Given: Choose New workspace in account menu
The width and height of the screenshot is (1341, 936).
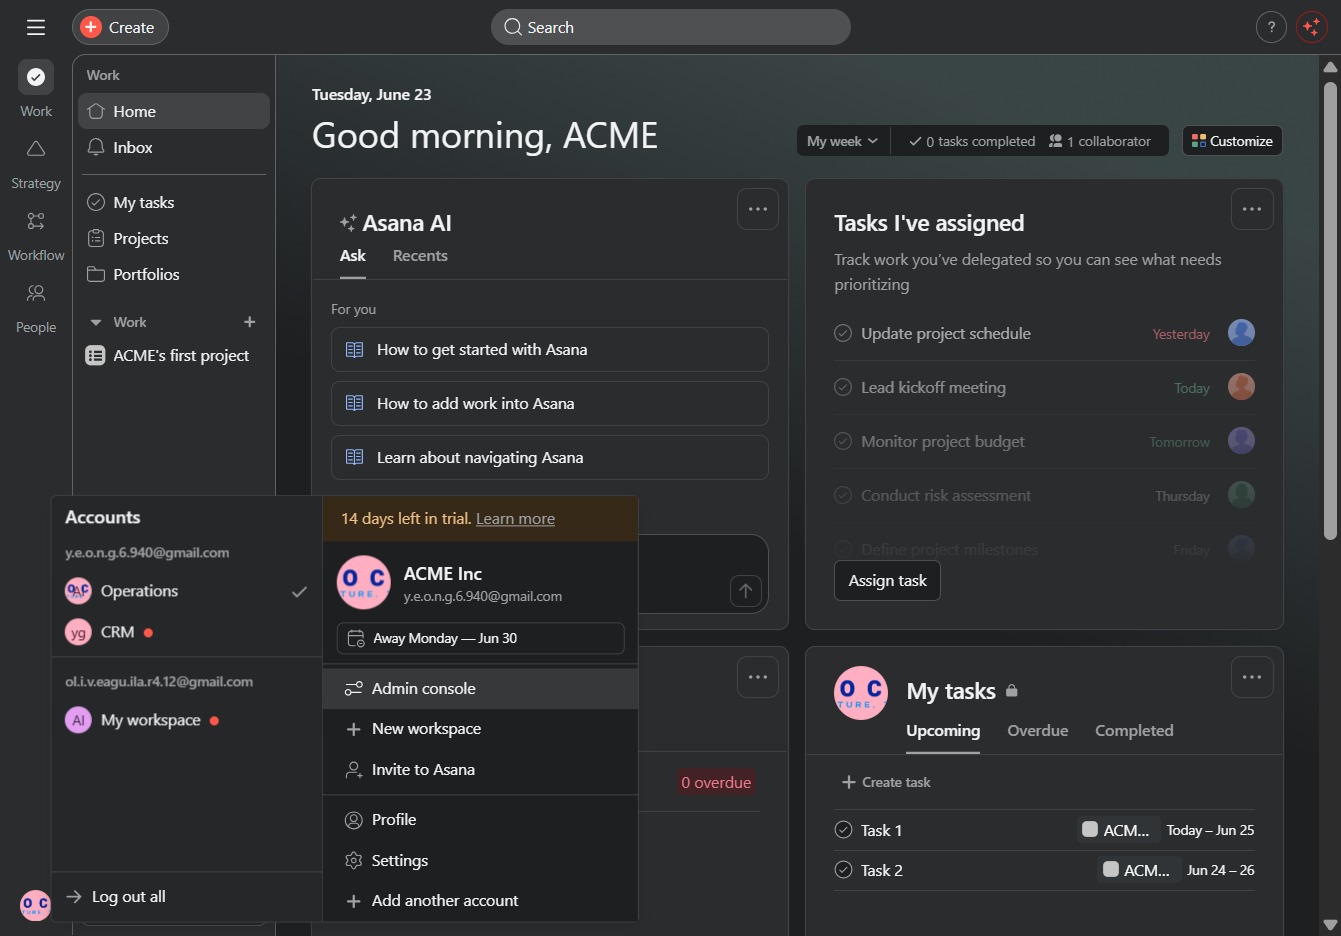Looking at the screenshot, I should click(x=480, y=729).
